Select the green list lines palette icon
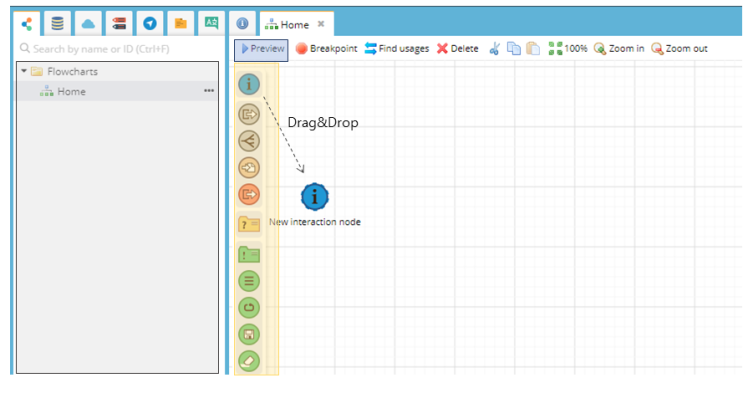The width and height of the screenshot is (743, 393). (x=249, y=281)
